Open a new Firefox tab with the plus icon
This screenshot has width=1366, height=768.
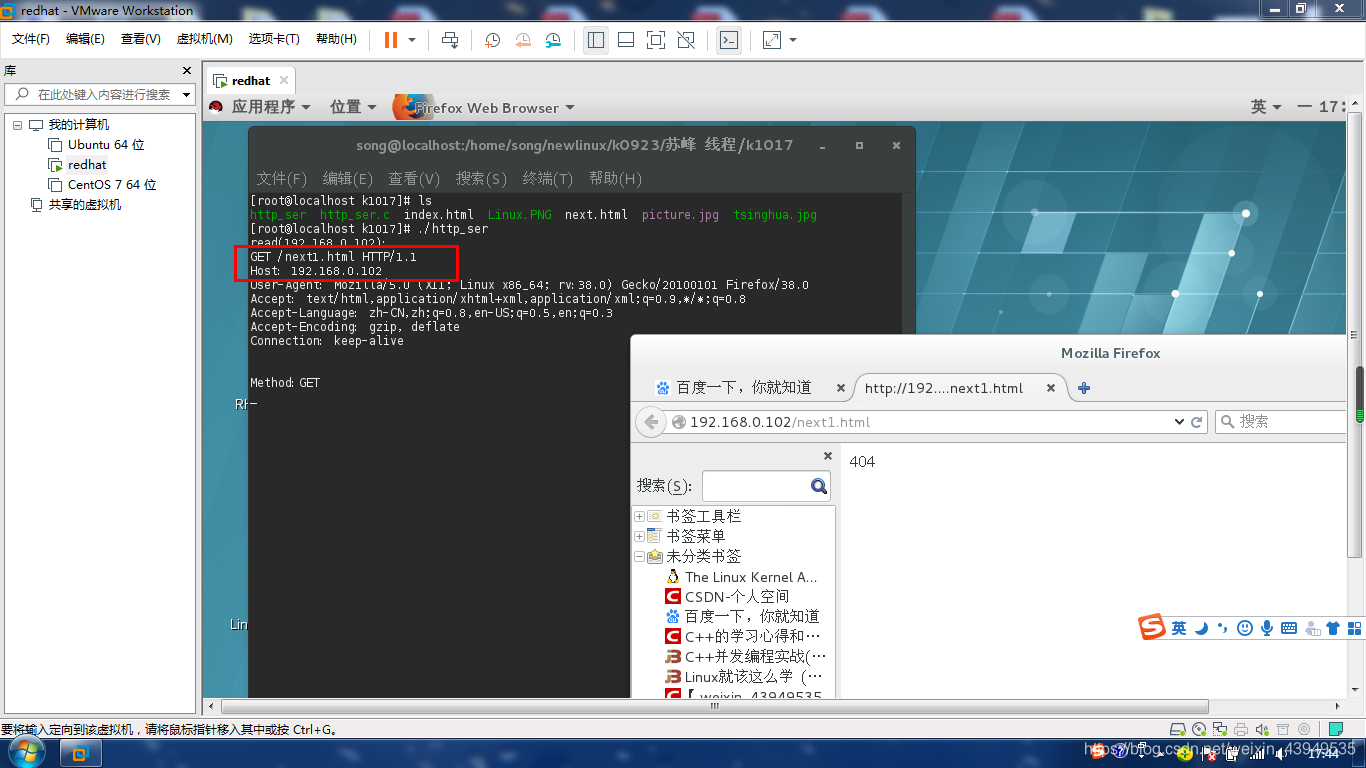1083,388
